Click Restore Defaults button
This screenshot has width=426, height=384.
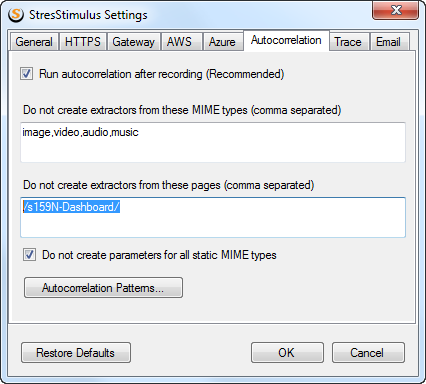tap(76, 353)
